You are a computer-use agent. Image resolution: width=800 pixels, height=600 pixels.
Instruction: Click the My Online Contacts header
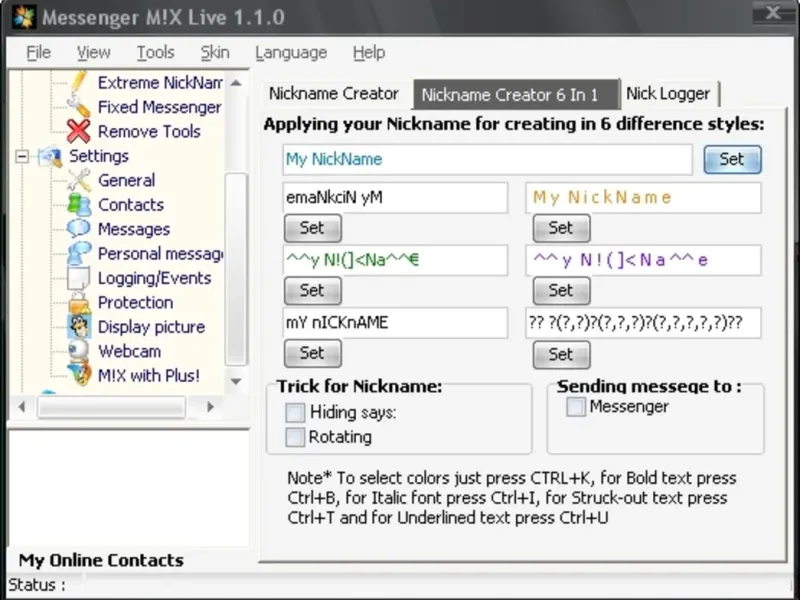[101, 560]
